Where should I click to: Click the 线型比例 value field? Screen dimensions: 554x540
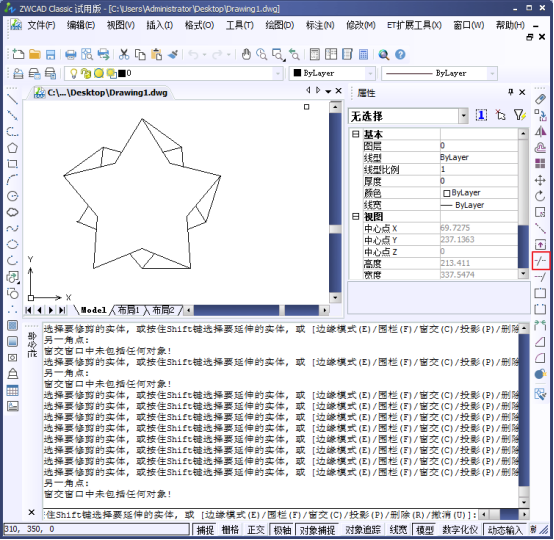tap(479, 169)
